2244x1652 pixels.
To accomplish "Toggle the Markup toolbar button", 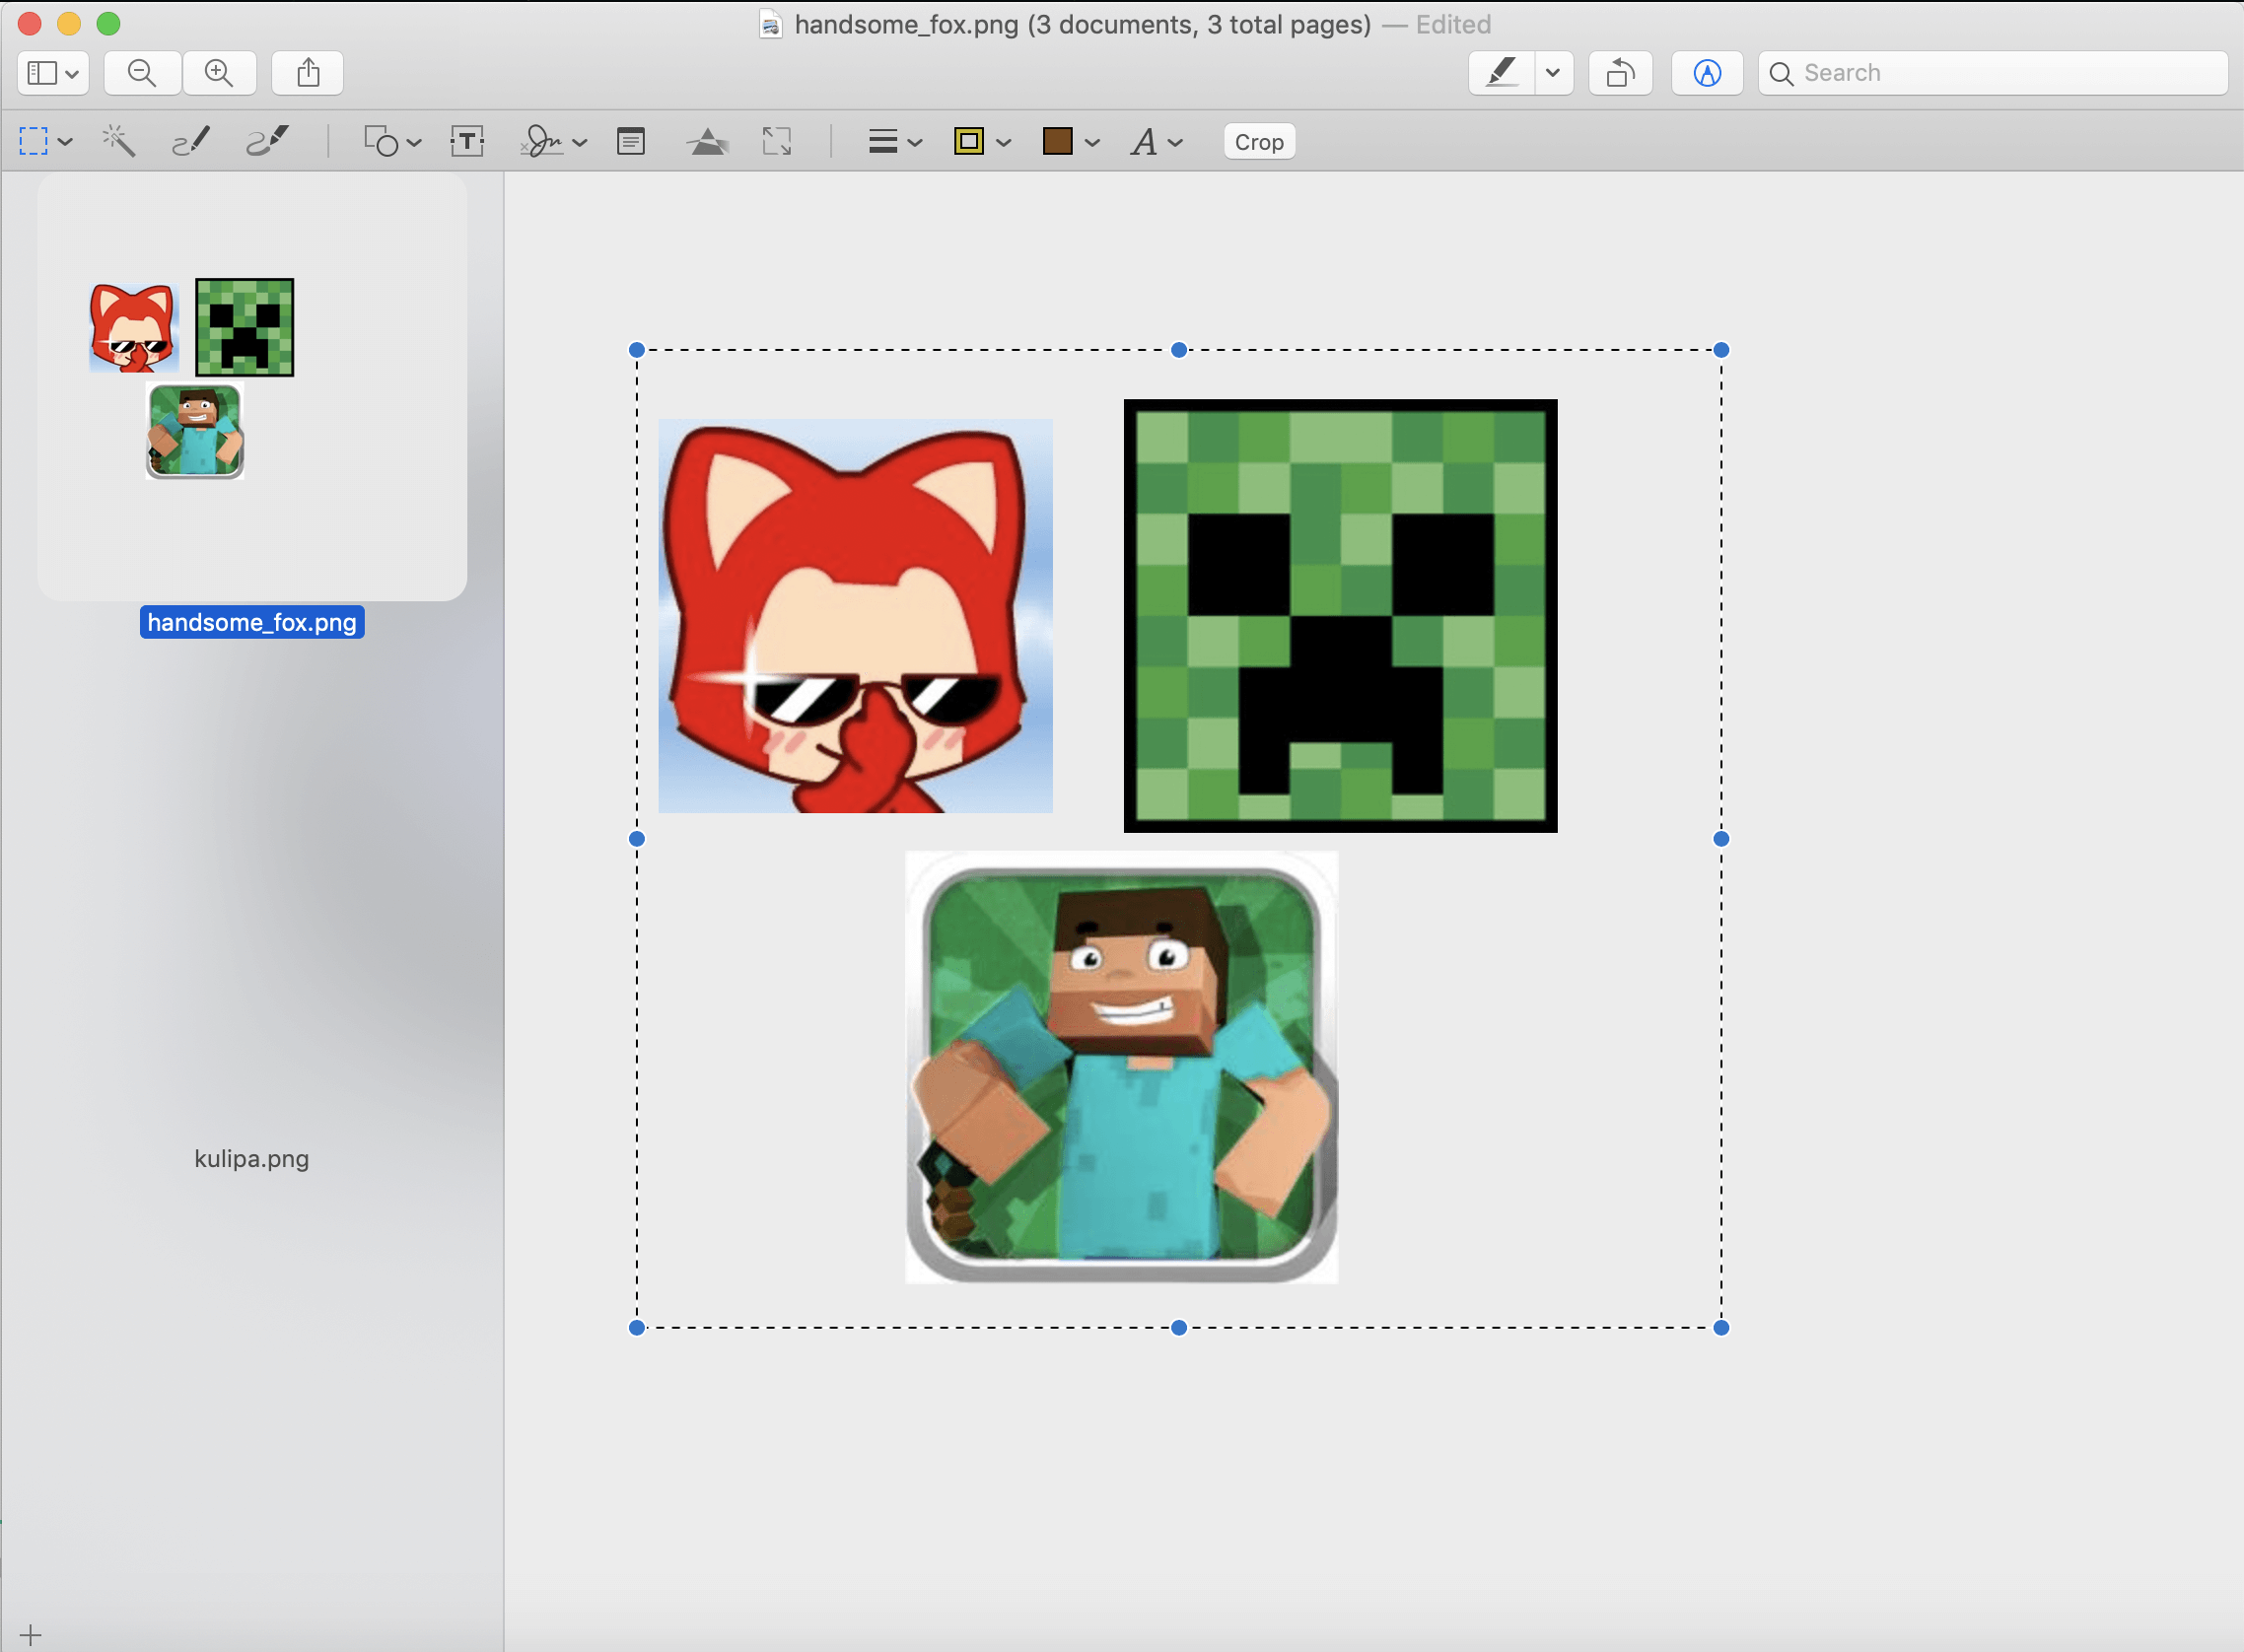I will tap(1707, 73).
